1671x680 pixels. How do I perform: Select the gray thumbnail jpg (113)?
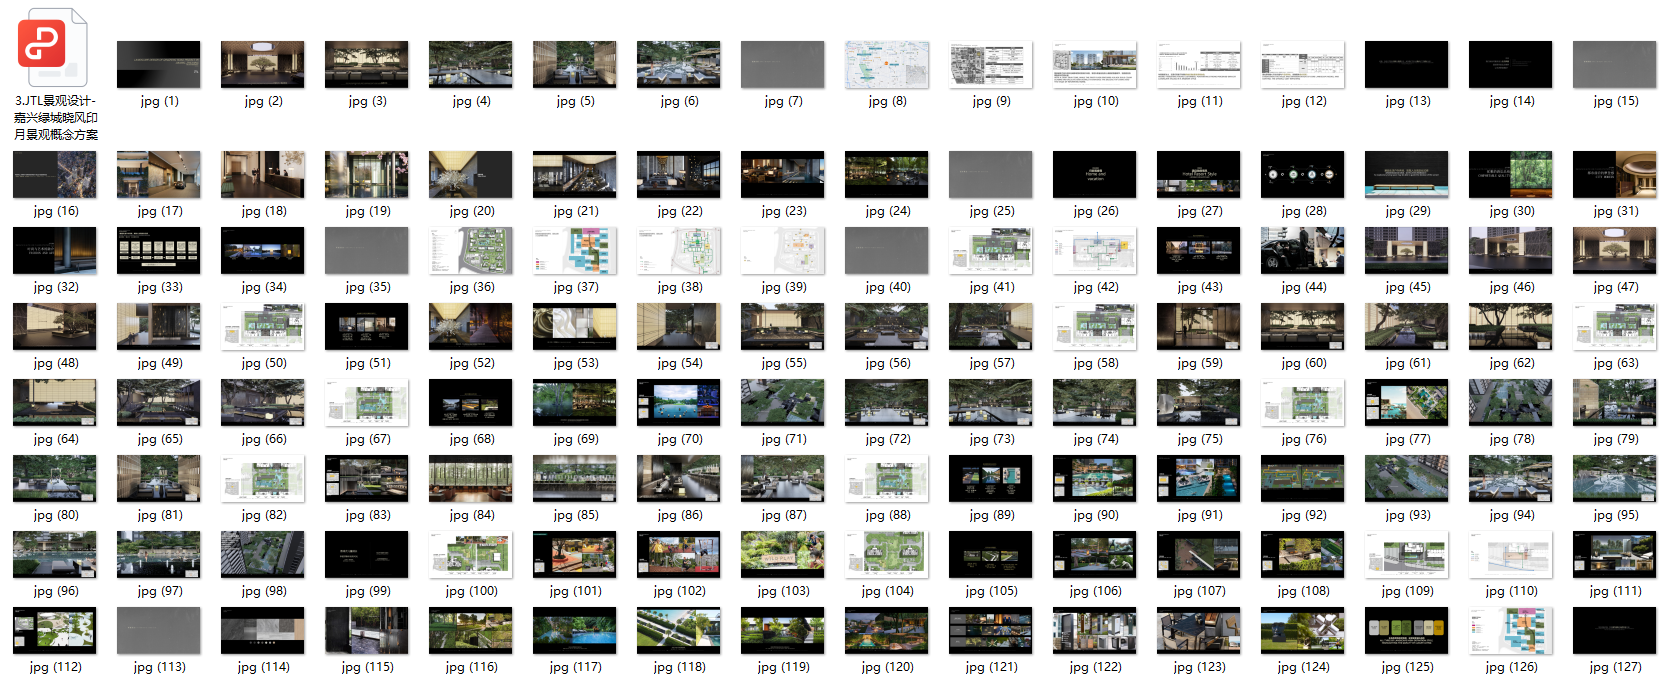[158, 631]
